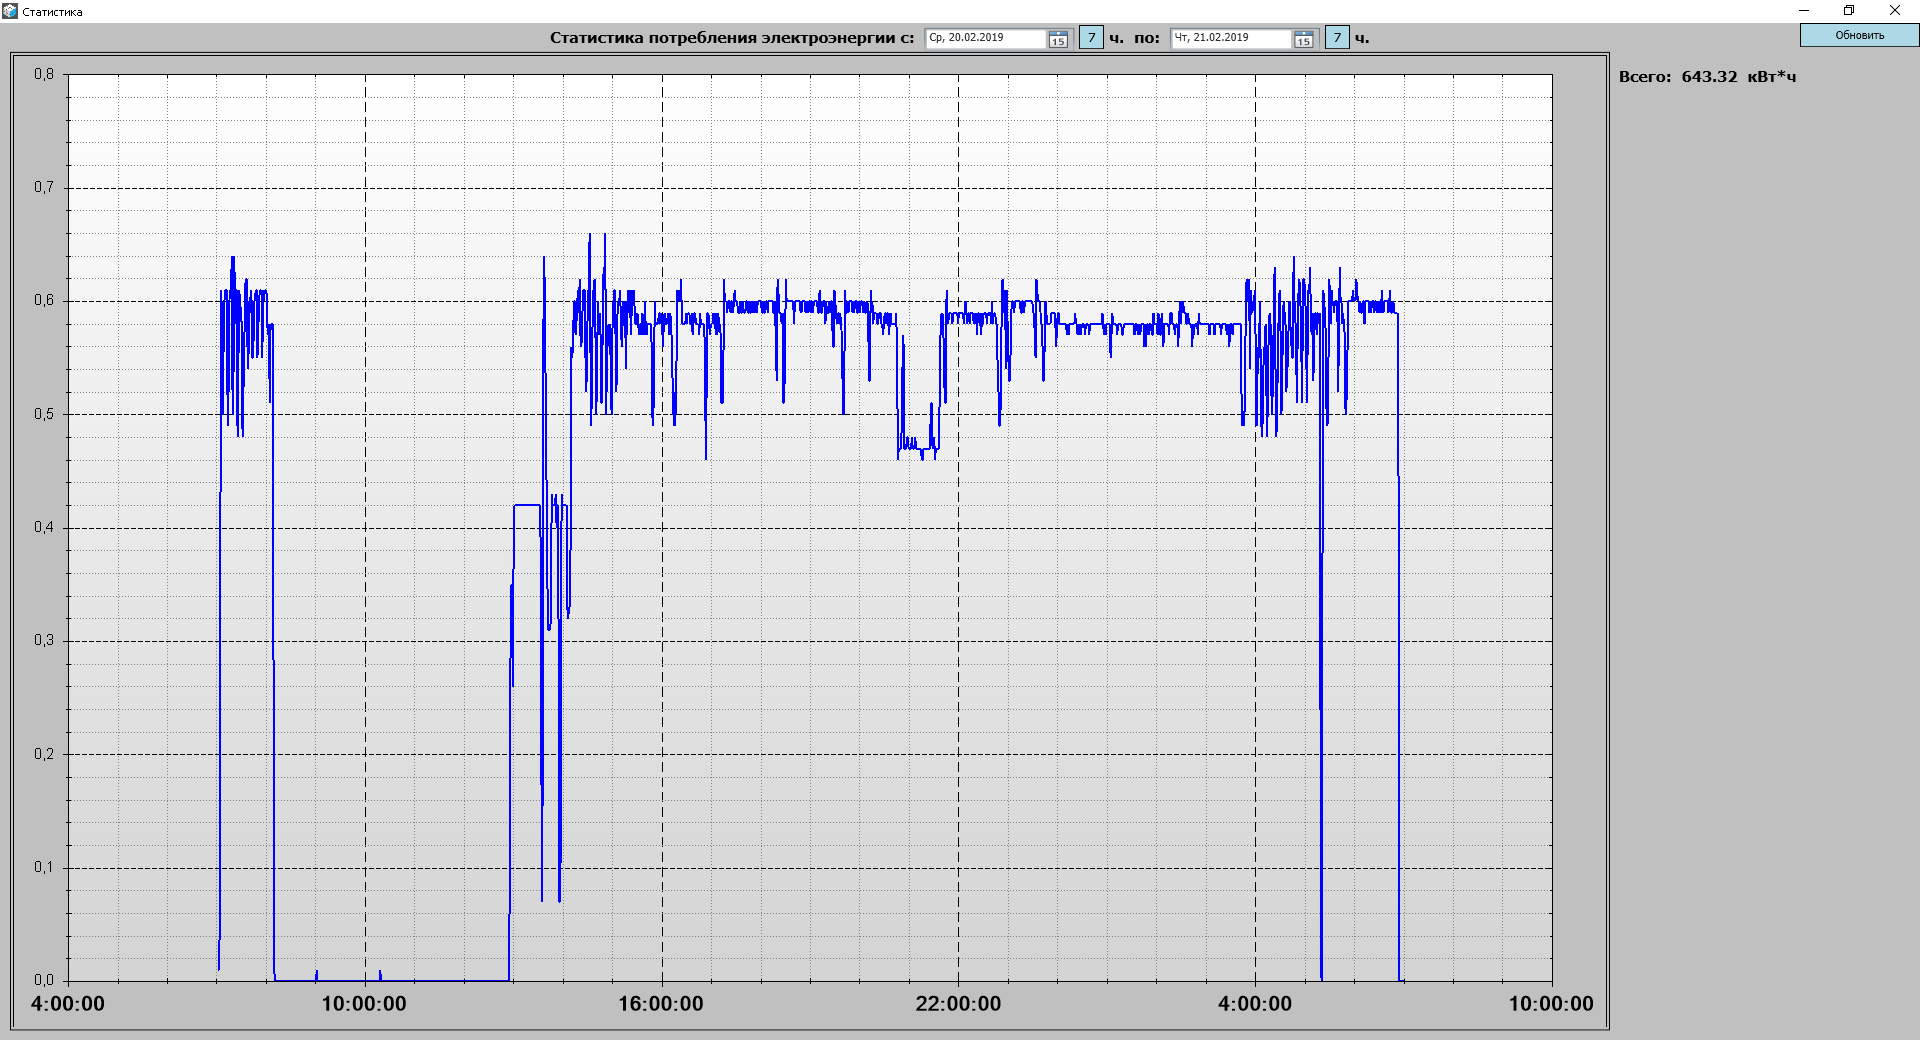Image resolution: width=1920 pixels, height=1040 pixels.
Task: Click the 0,0 value on vertical axis
Action: 44,980
